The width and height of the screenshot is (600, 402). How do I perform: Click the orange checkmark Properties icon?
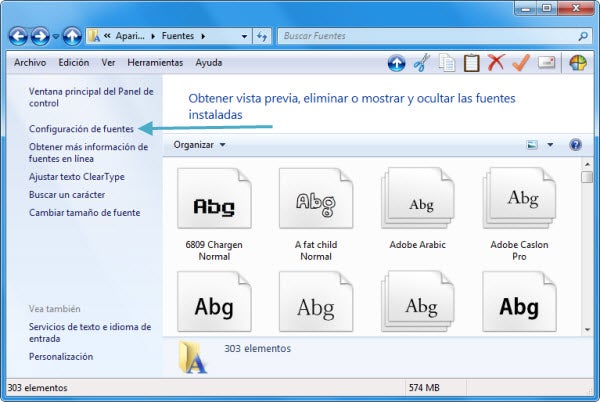point(520,63)
